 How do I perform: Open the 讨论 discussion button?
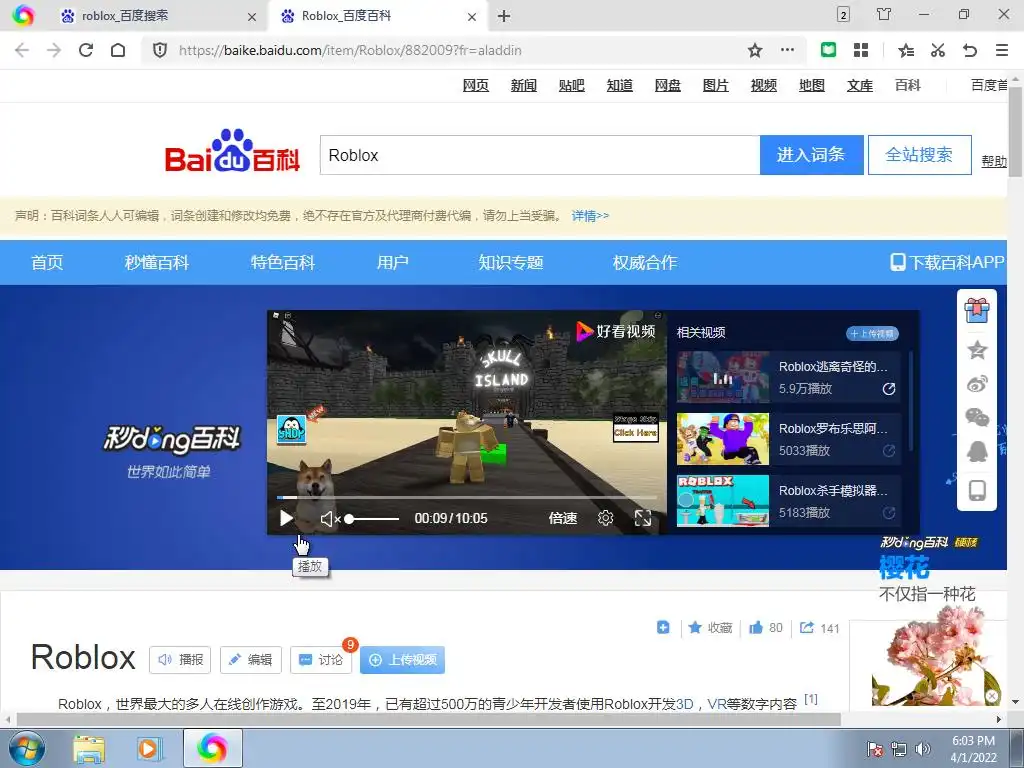321,660
